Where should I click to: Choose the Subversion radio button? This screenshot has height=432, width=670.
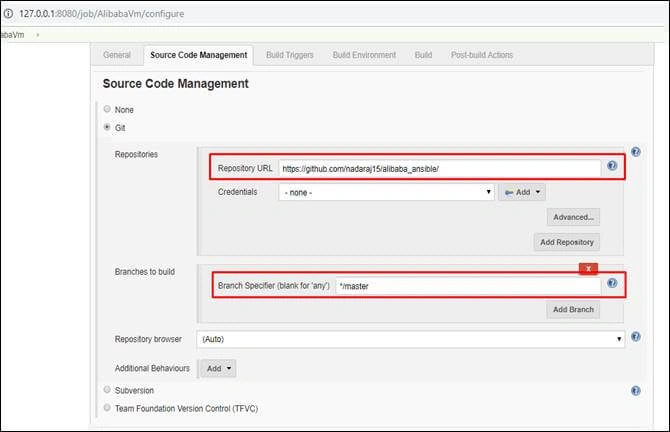coord(107,390)
